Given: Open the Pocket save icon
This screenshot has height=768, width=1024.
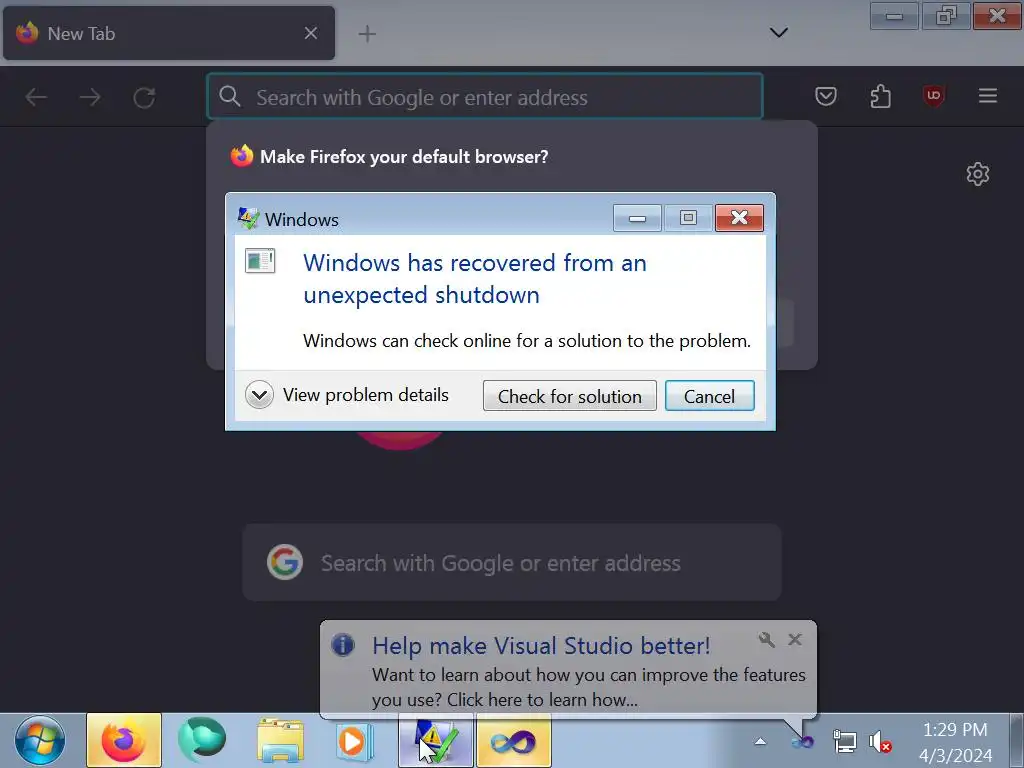Looking at the screenshot, I should (826, 97).
